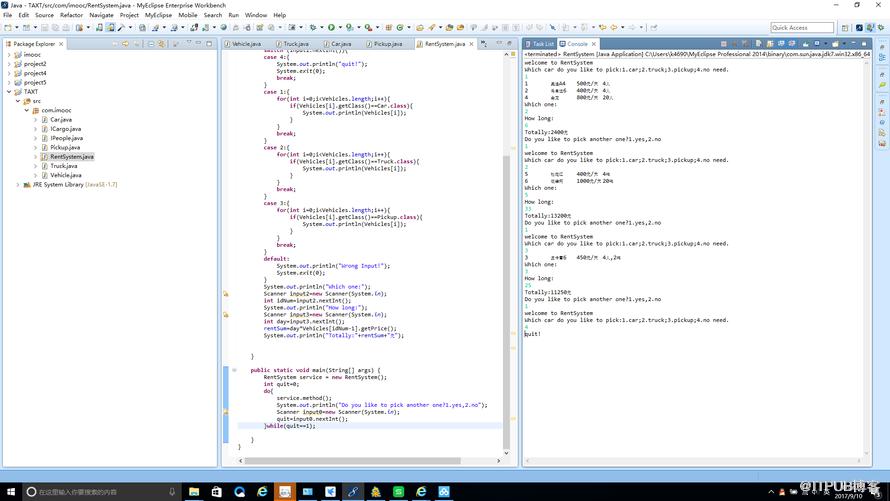This screenshot has width=890, height=501.
Task: Click the New file toolbar icon
Action: tap(8, 27)
